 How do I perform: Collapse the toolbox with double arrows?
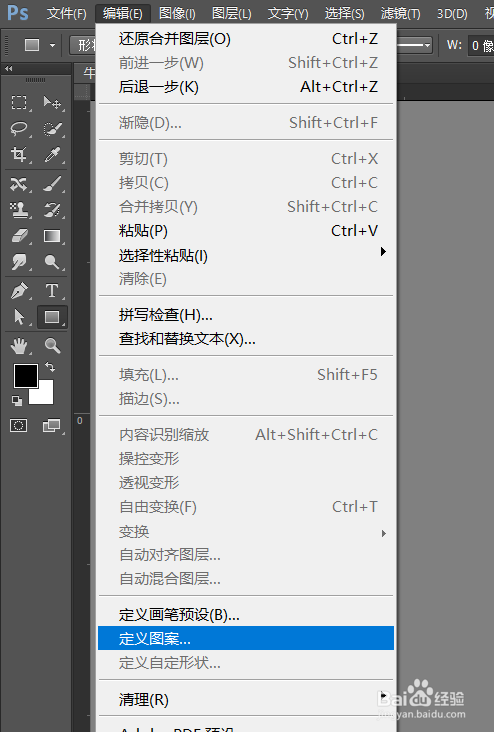[8, 69]
